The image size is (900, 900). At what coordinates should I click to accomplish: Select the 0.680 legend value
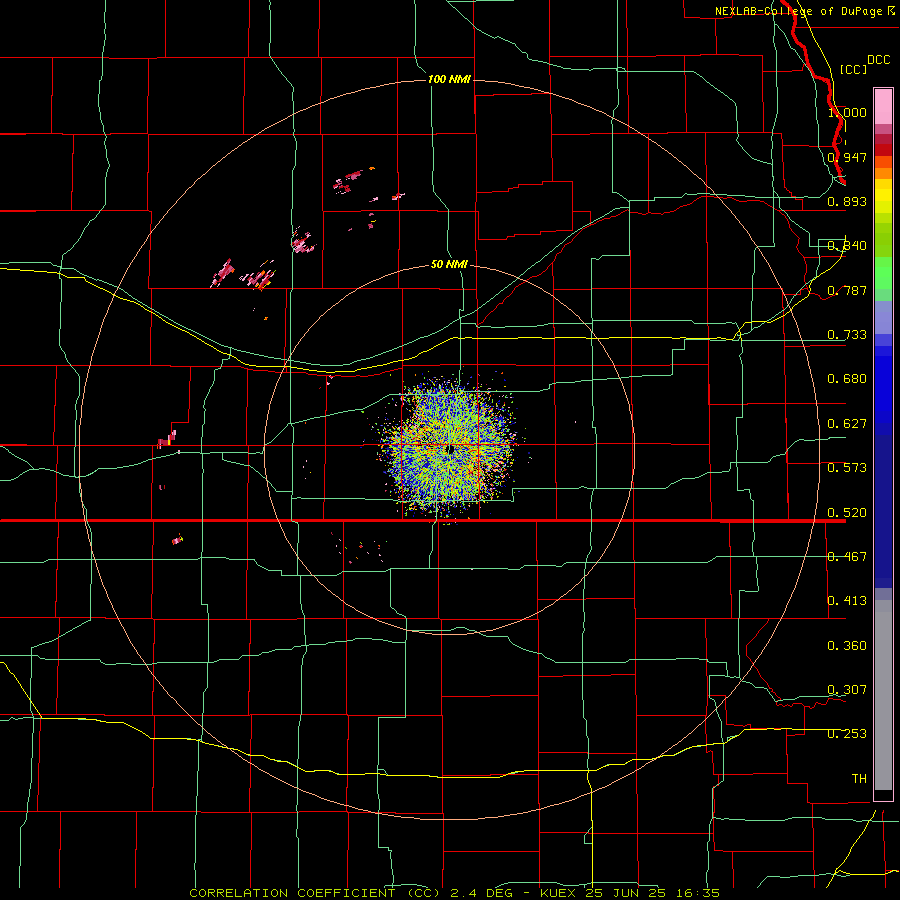pos(847,379)
